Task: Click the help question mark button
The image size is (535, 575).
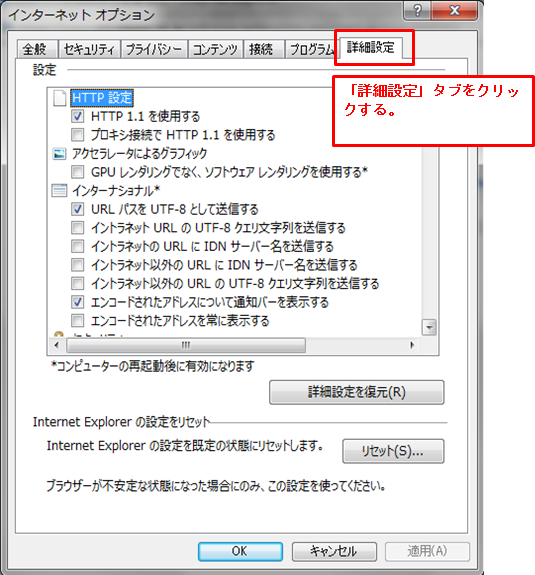Action: (x=417, y=10)
